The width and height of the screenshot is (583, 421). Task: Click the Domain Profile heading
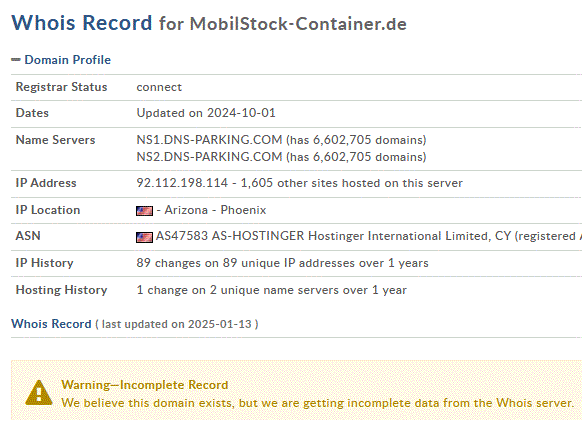[x=67, y=60]
